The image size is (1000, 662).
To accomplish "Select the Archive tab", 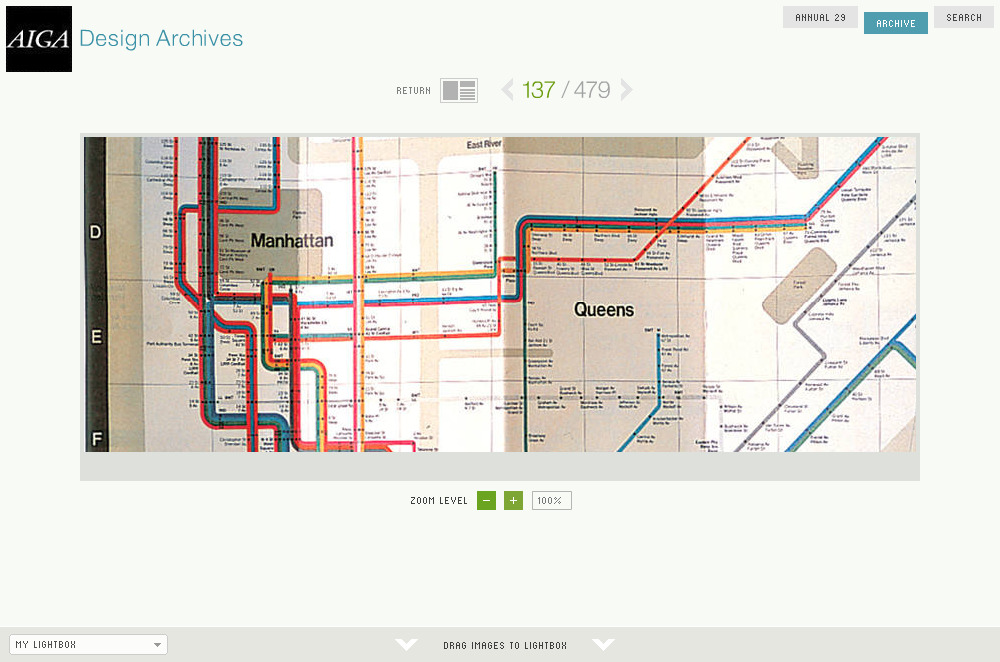I will tap(895, 23).
